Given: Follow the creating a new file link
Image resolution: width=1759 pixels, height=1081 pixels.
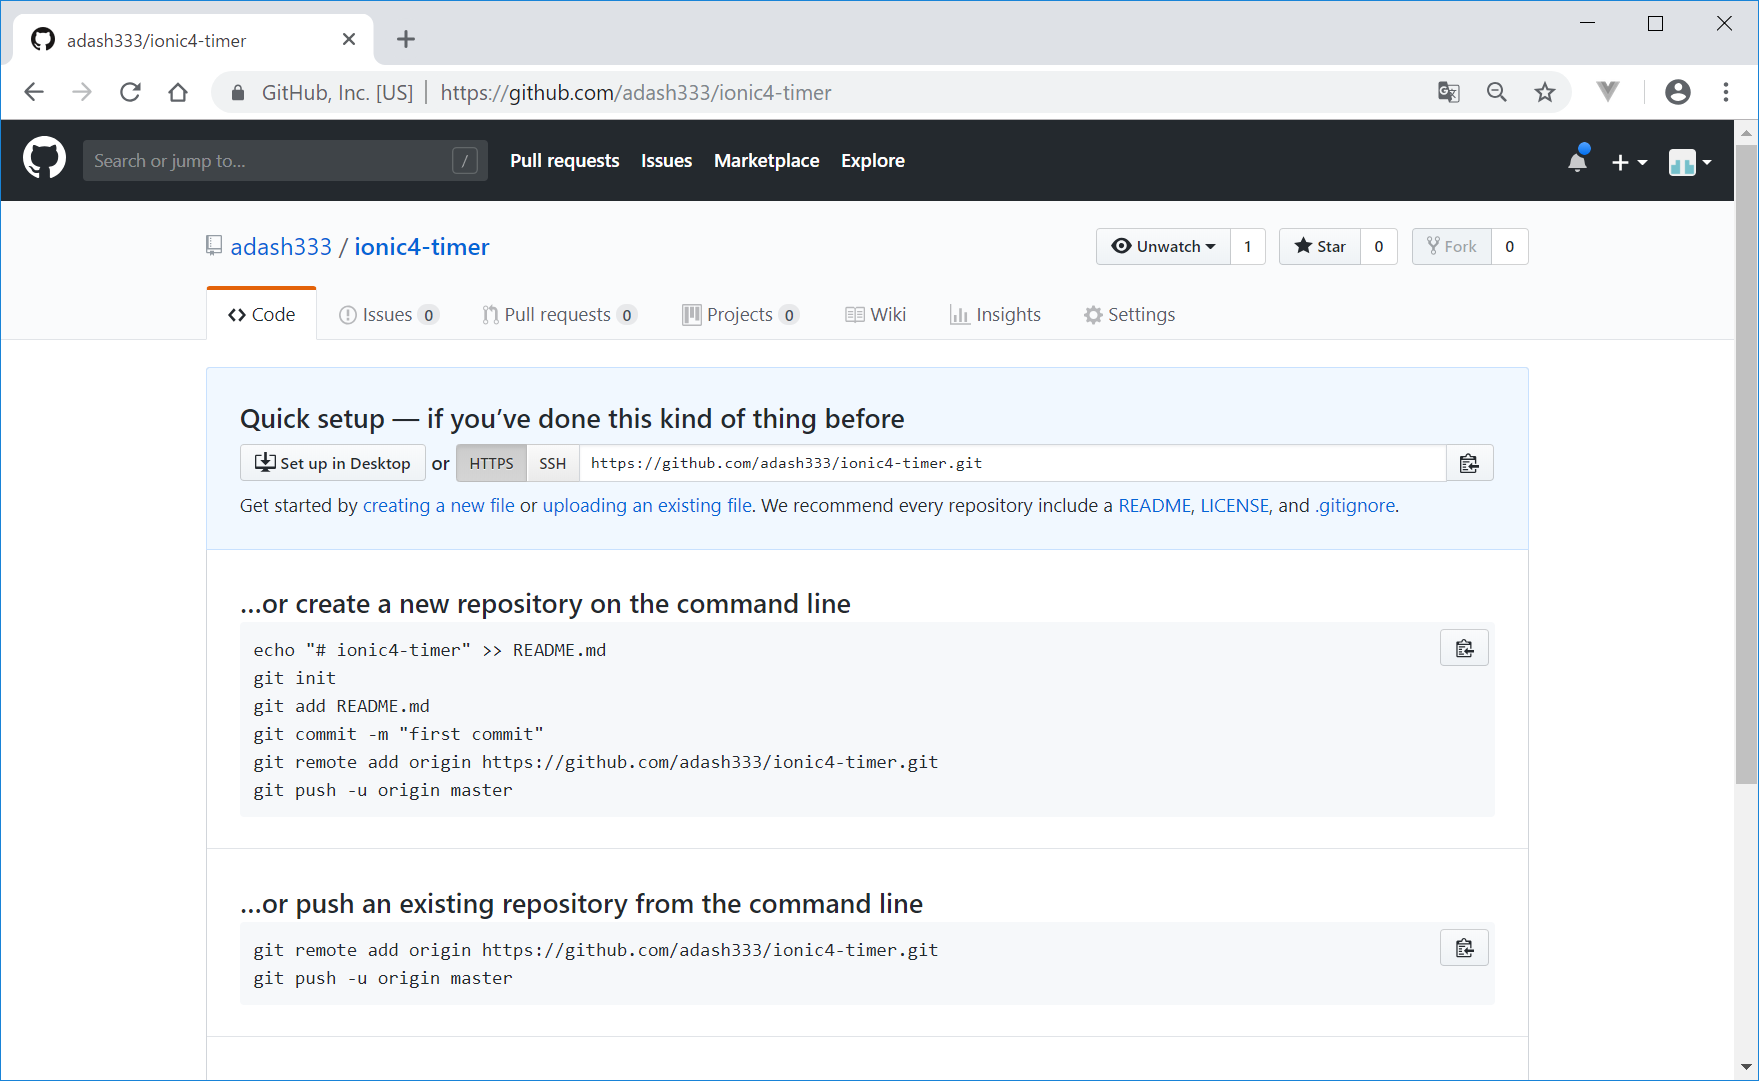Looking at the screenshot, I should tap(438, 505).
